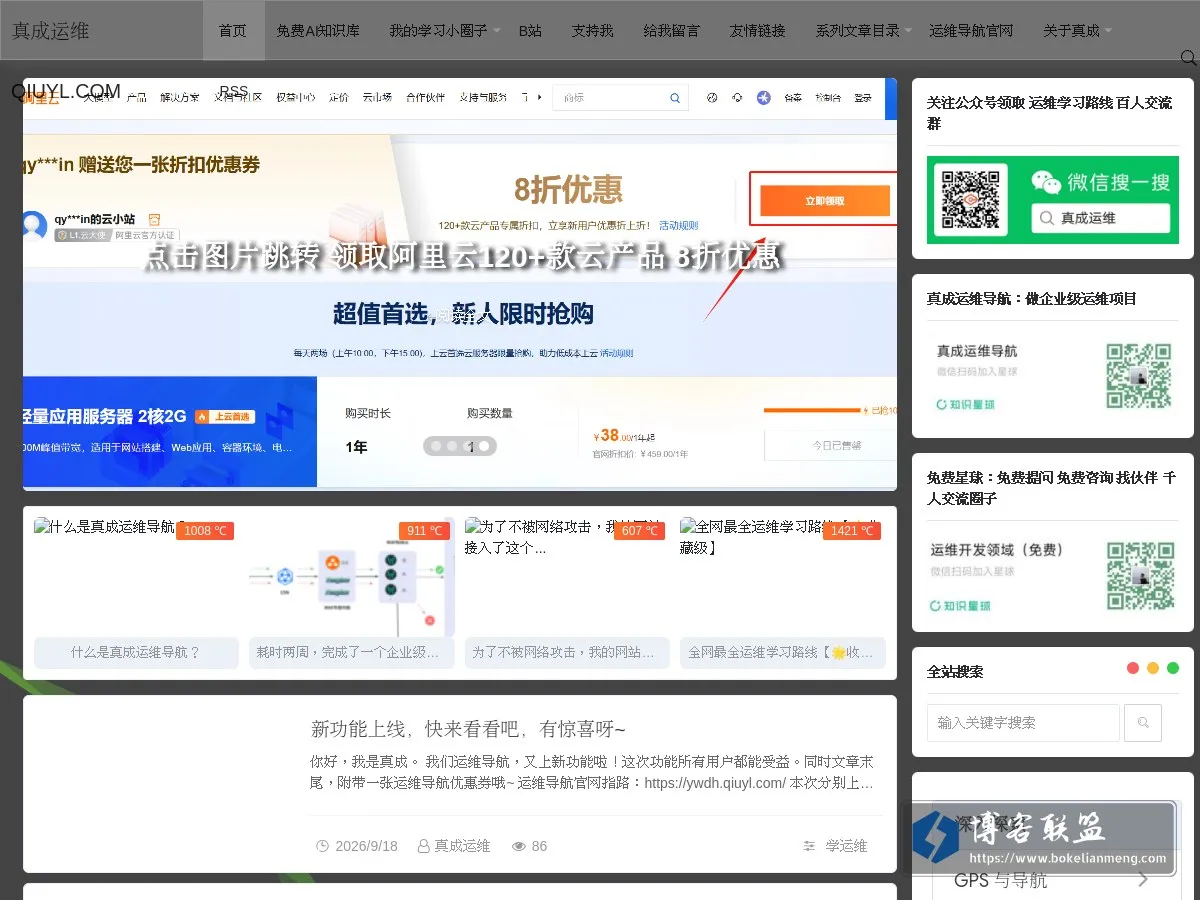Expand the 系列文章目录 dropdown menu

click(864, 31)
